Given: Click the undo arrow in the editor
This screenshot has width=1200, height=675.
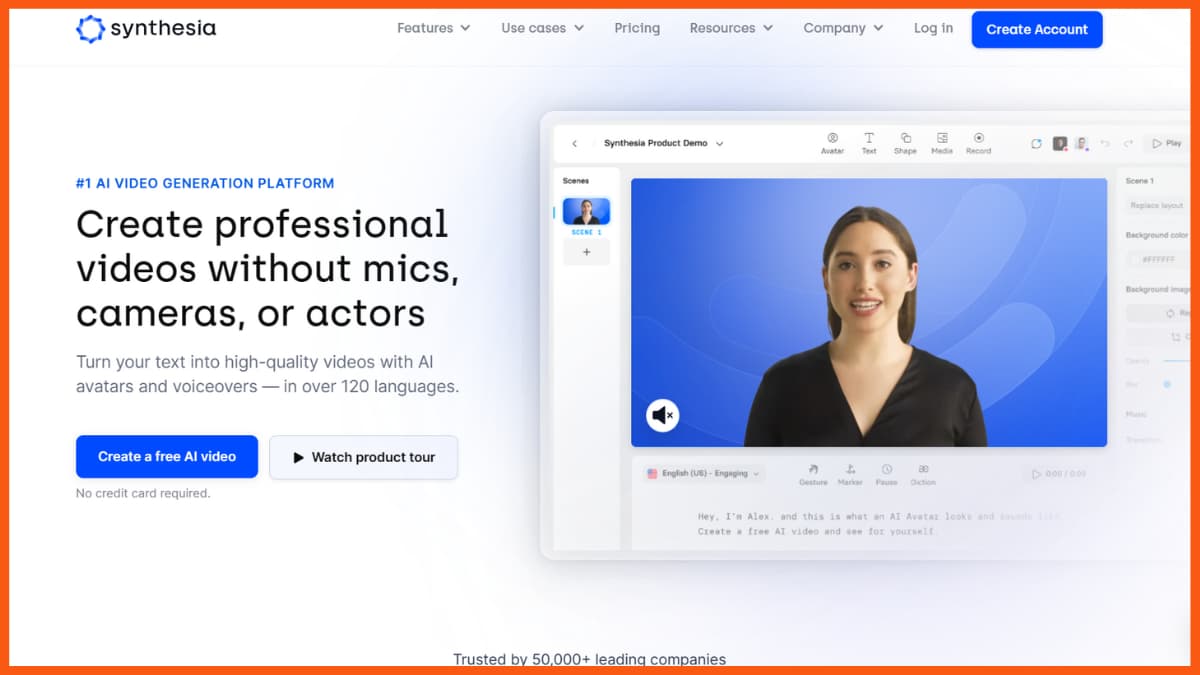Looking at the screenshot, I should tap(1105, 144).
